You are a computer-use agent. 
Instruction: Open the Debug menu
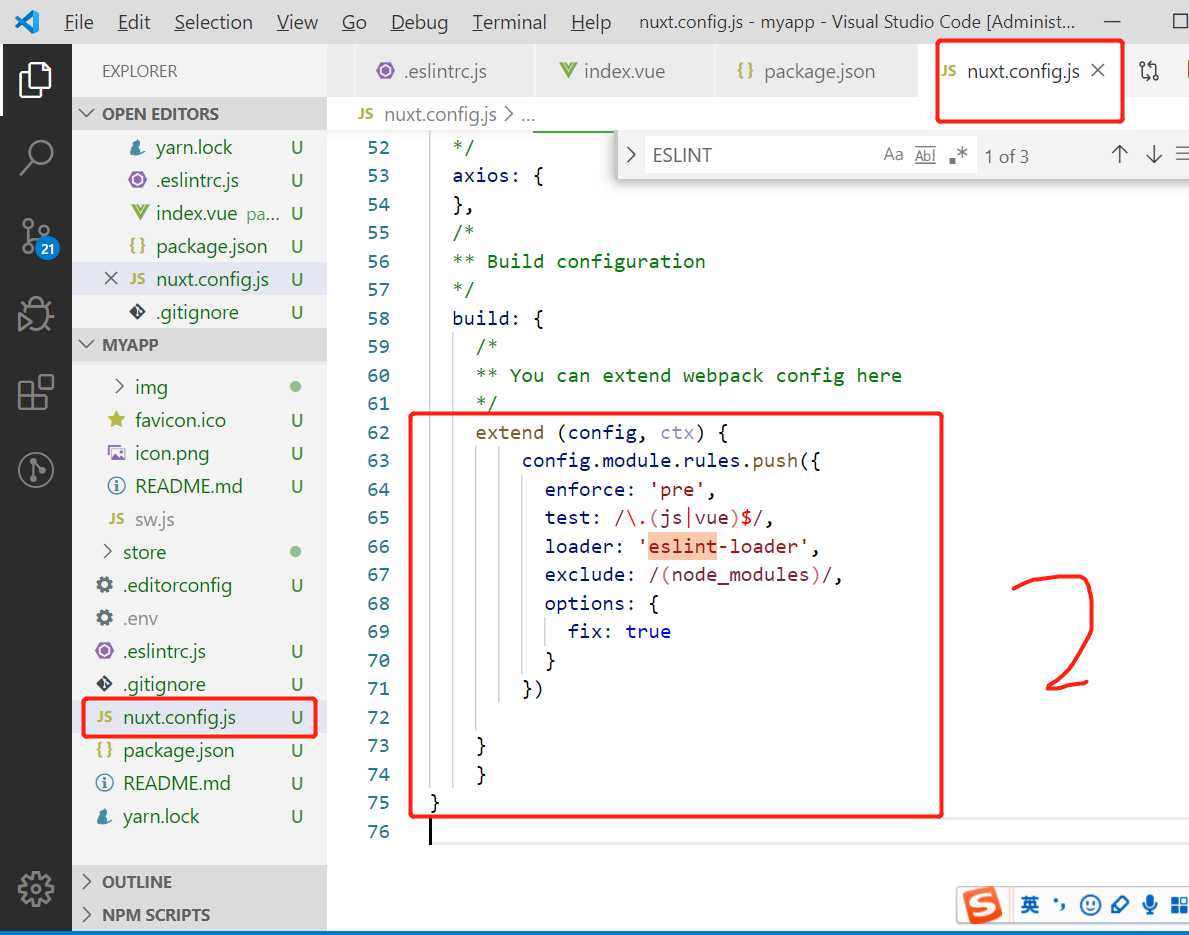click(419, 22)
